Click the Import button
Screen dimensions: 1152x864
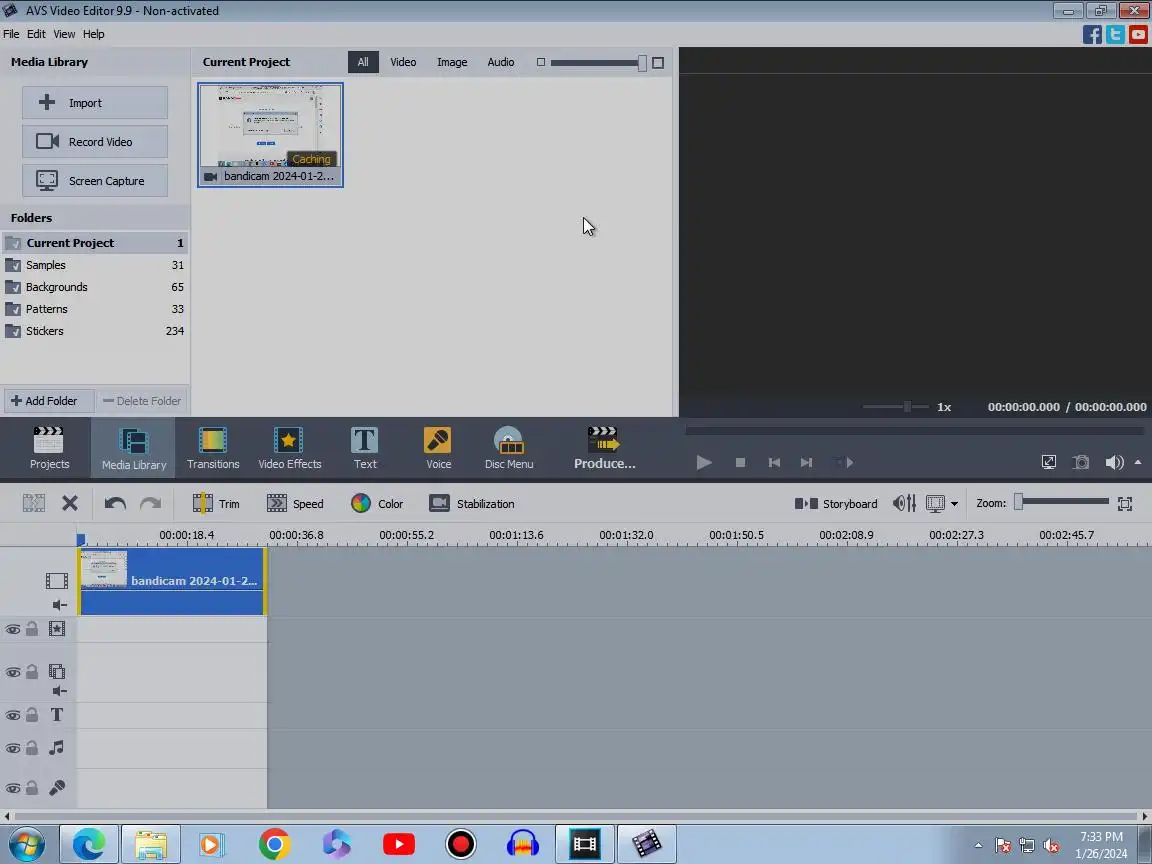click(x=95, y=103)
